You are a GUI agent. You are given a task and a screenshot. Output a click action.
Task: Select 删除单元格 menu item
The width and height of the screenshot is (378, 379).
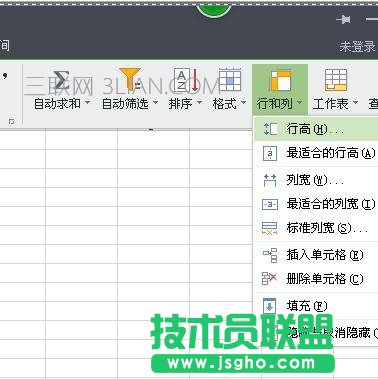(316, 279)
